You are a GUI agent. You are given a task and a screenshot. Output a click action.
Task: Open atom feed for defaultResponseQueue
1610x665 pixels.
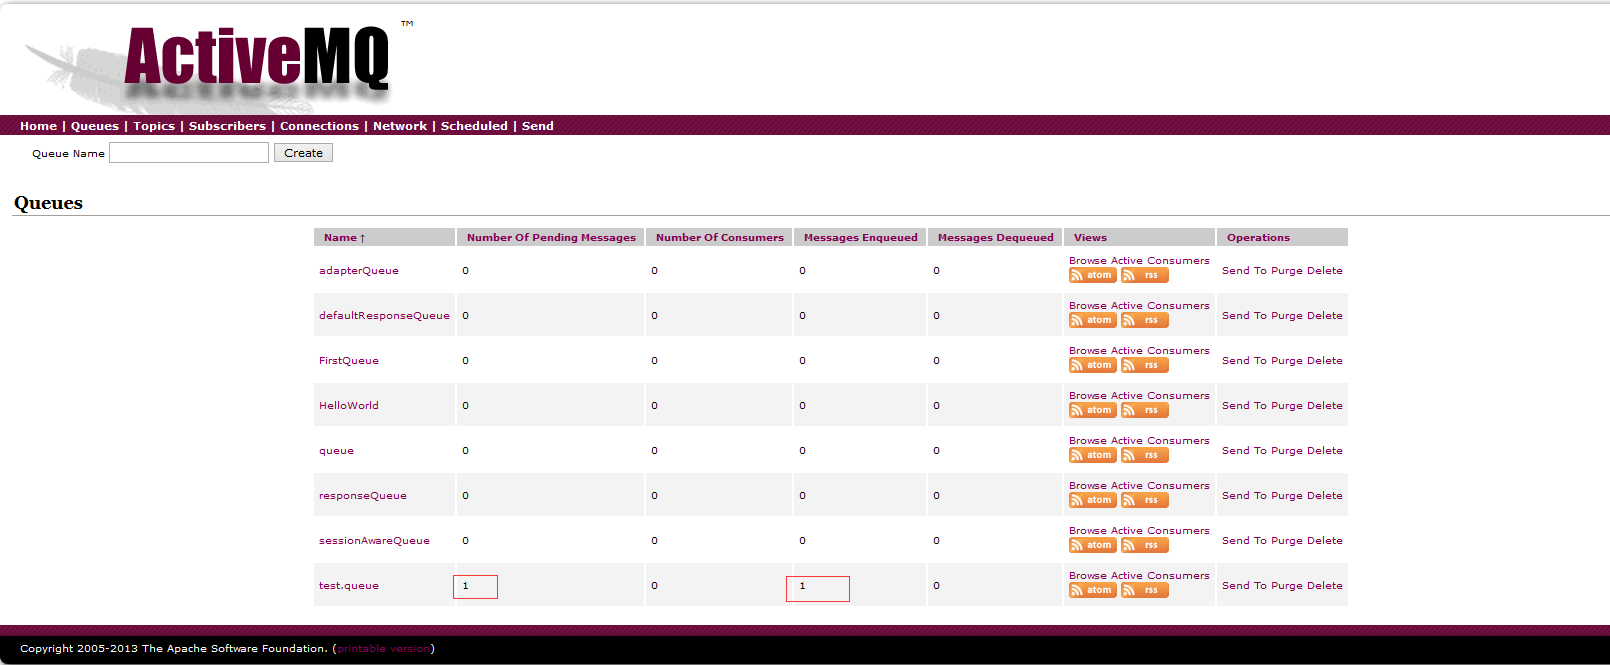(x=1092, y=320)
